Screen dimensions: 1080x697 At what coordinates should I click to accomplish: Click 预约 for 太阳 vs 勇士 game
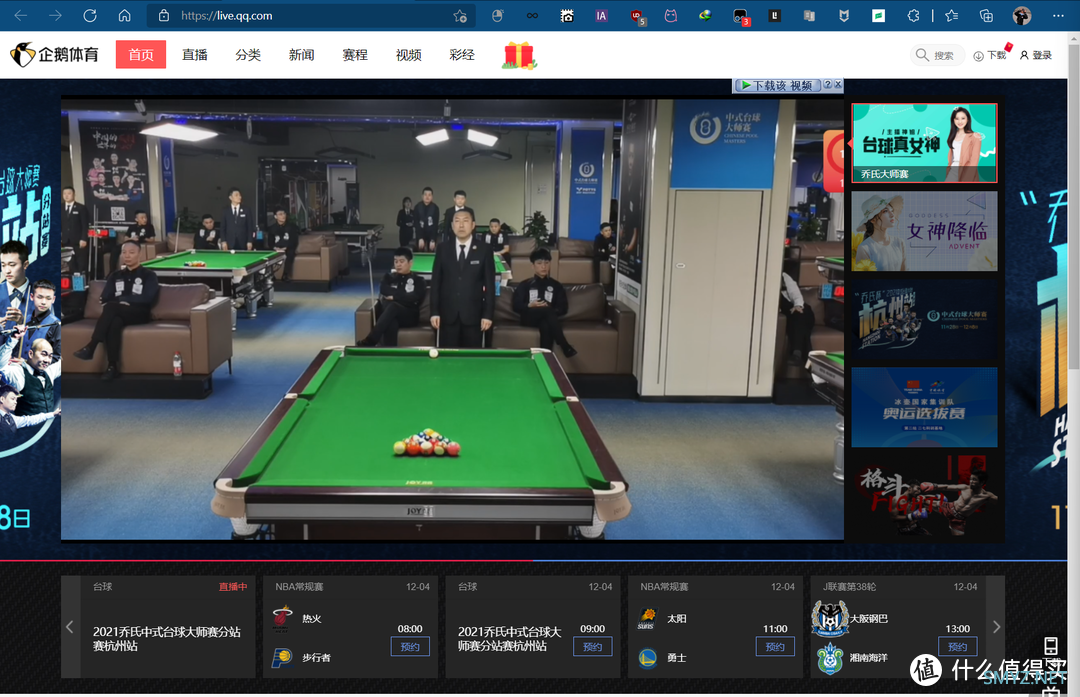tap(775, 647)
